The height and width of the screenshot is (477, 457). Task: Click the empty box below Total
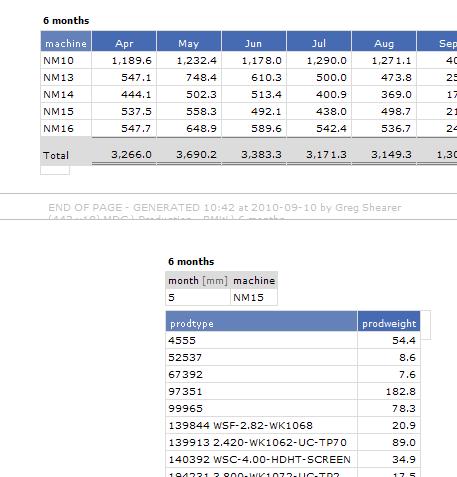click(x=55, y=170)
